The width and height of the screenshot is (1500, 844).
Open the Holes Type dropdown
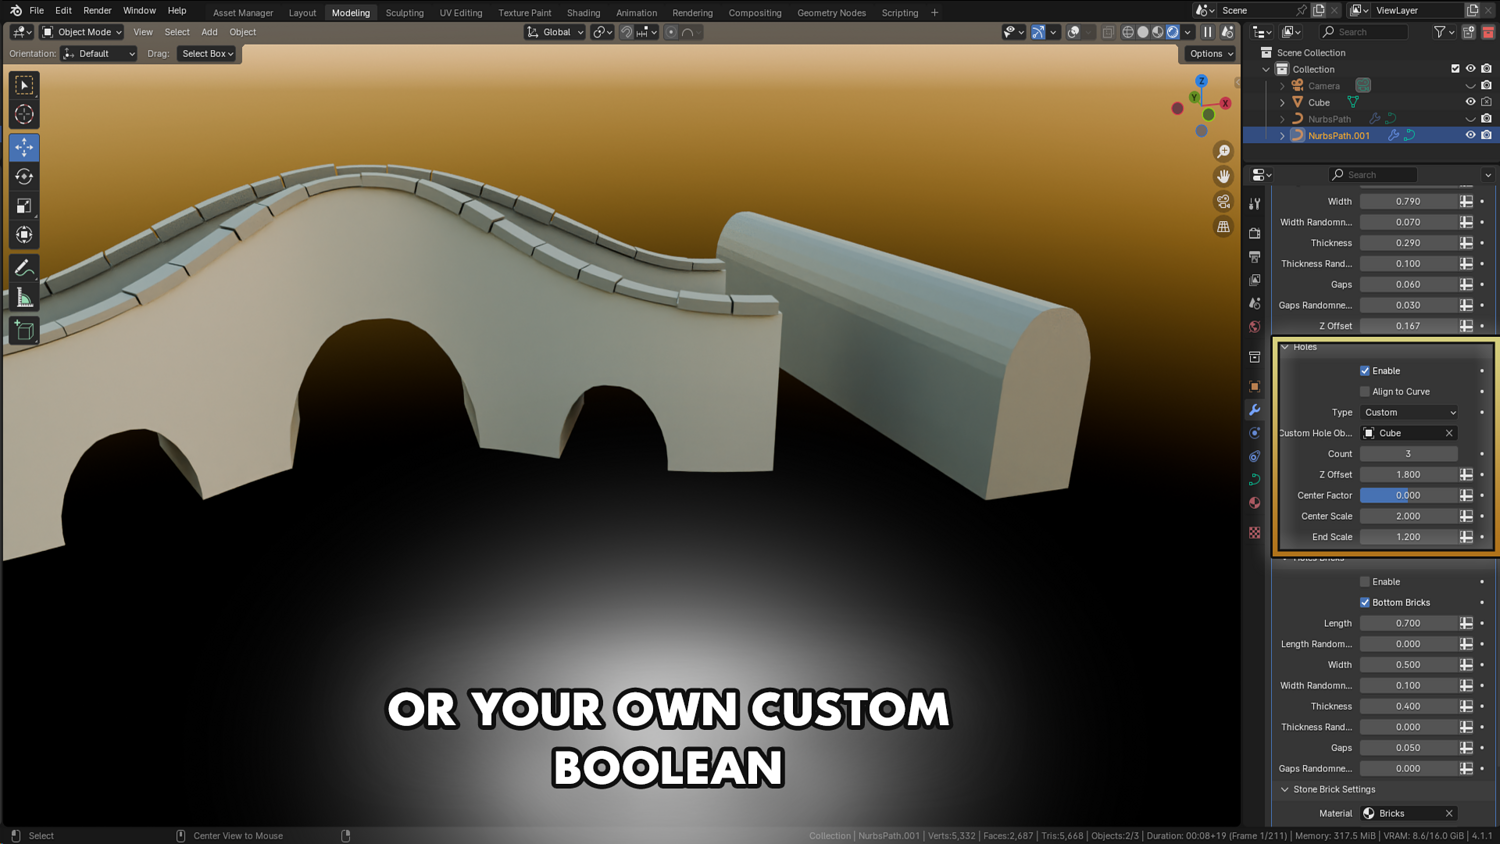click(x=1409, y=412)
